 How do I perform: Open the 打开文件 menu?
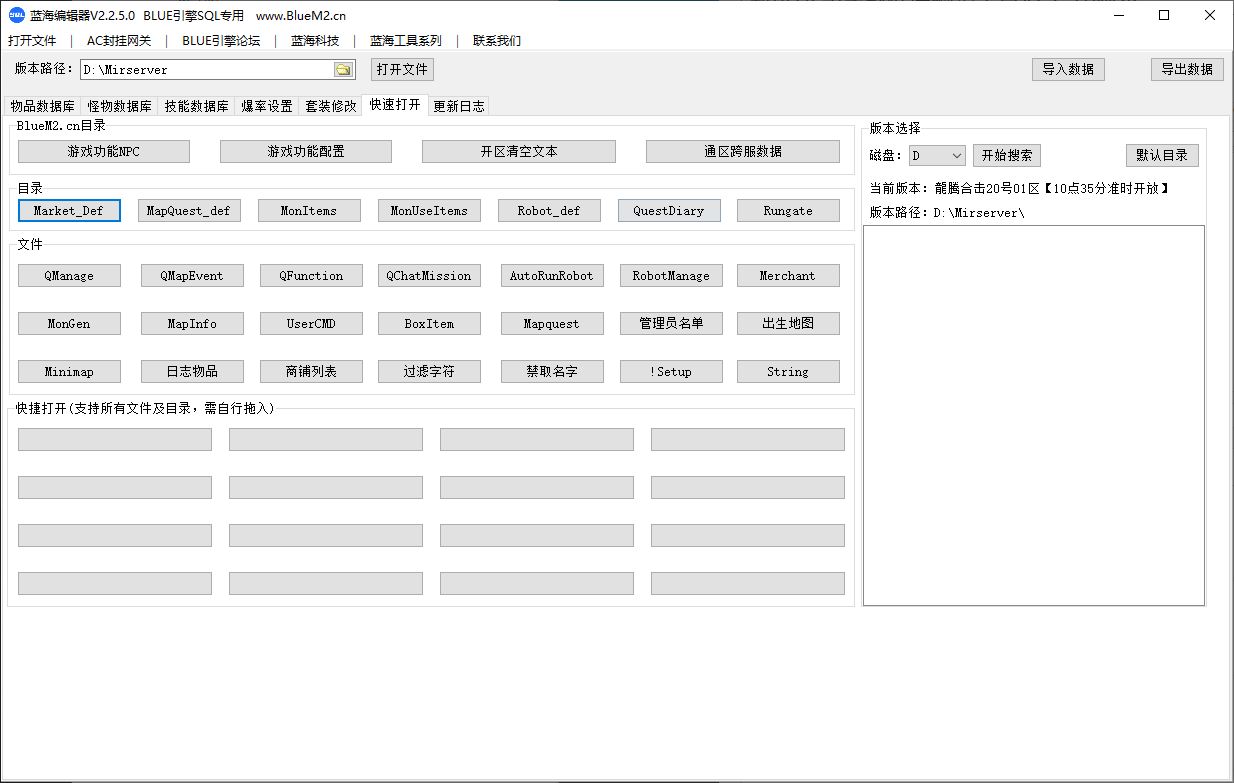[32, 41]
